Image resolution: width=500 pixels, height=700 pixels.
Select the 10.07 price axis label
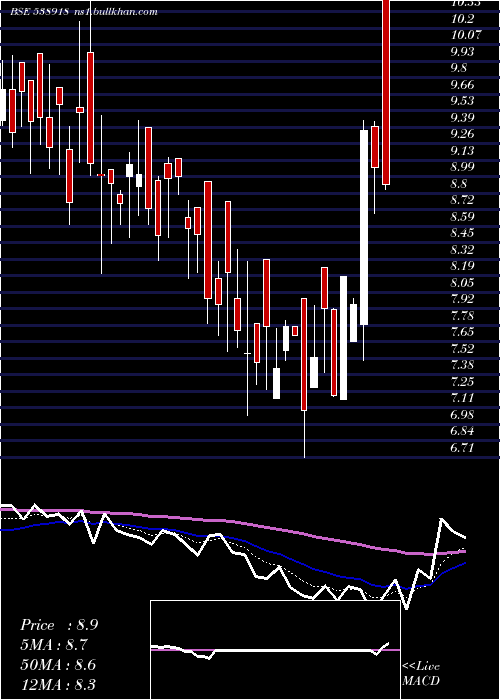pos(466,35)
